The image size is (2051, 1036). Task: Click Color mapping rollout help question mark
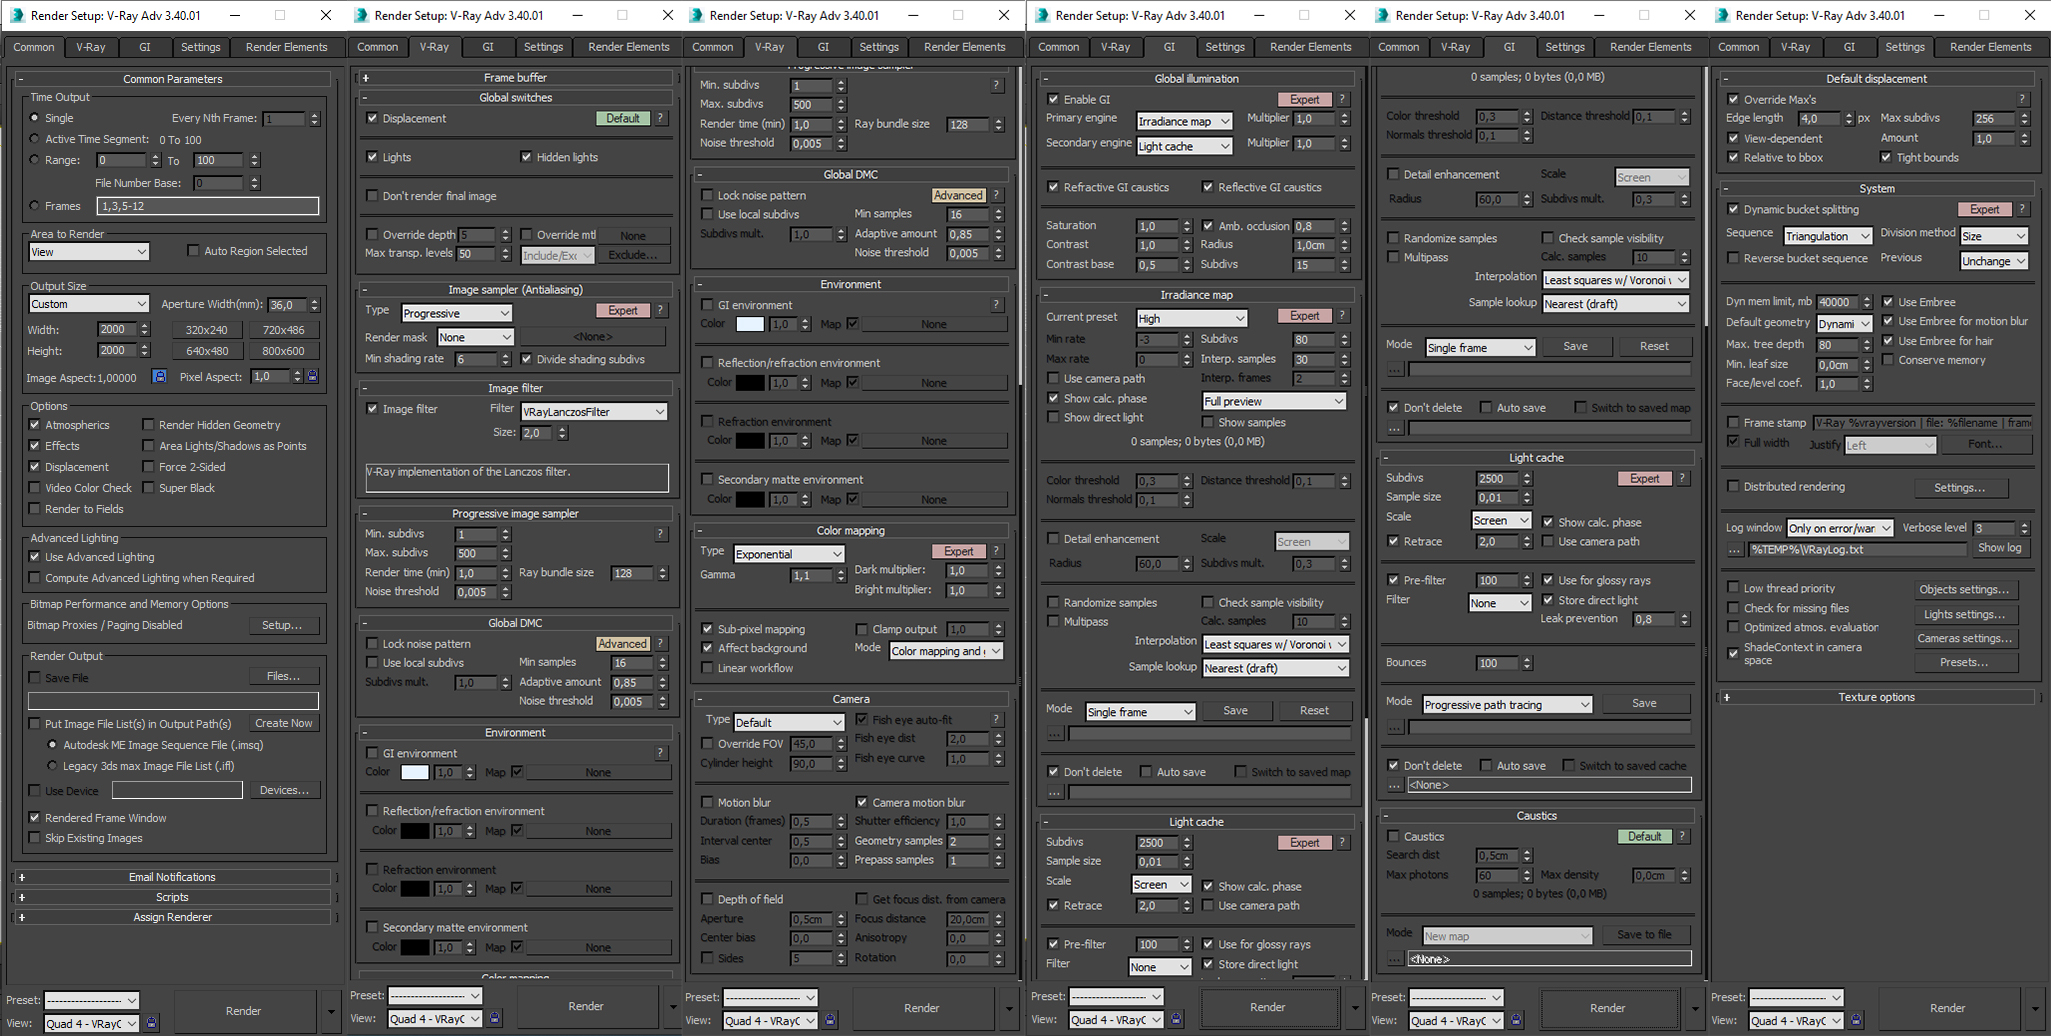coord(997,551)
